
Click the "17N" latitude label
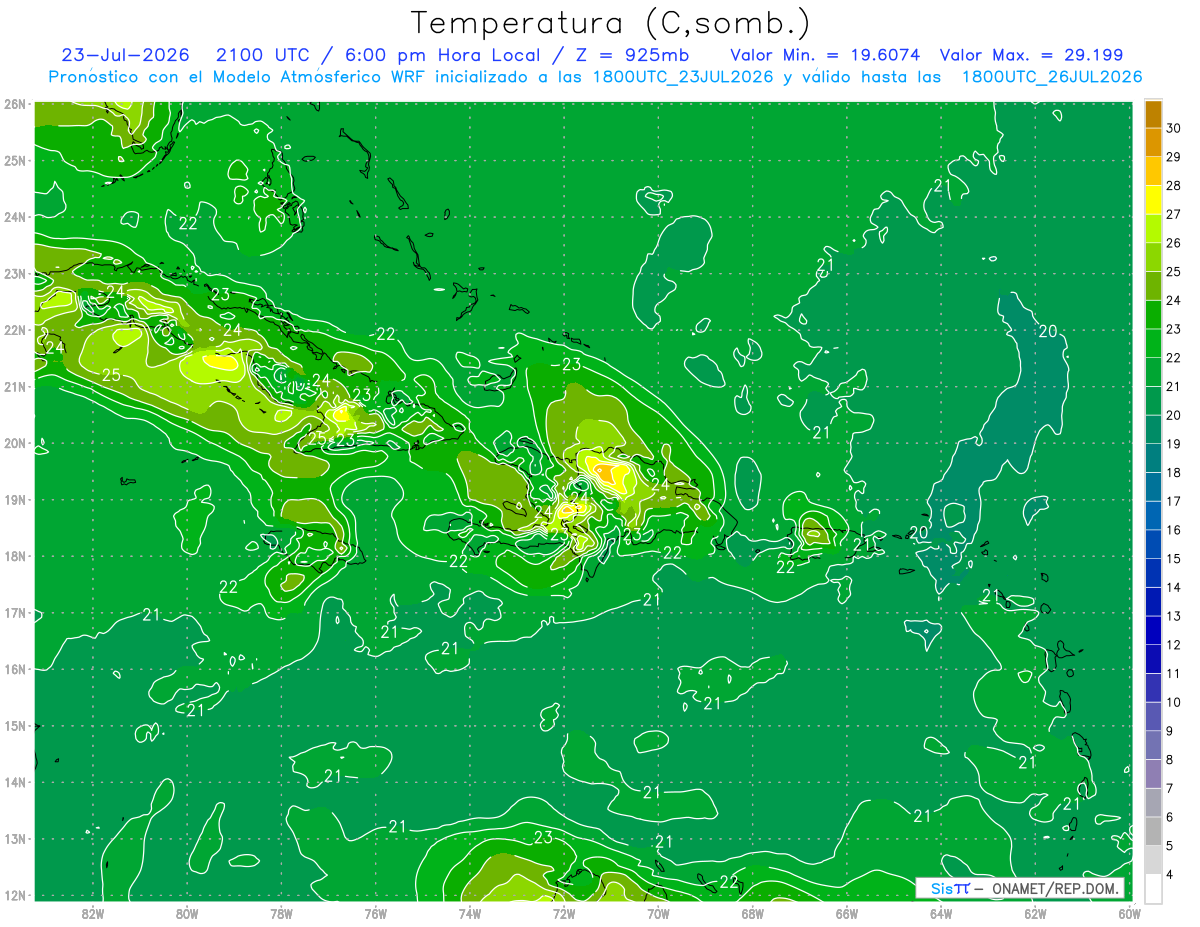[x=15, y=612]
